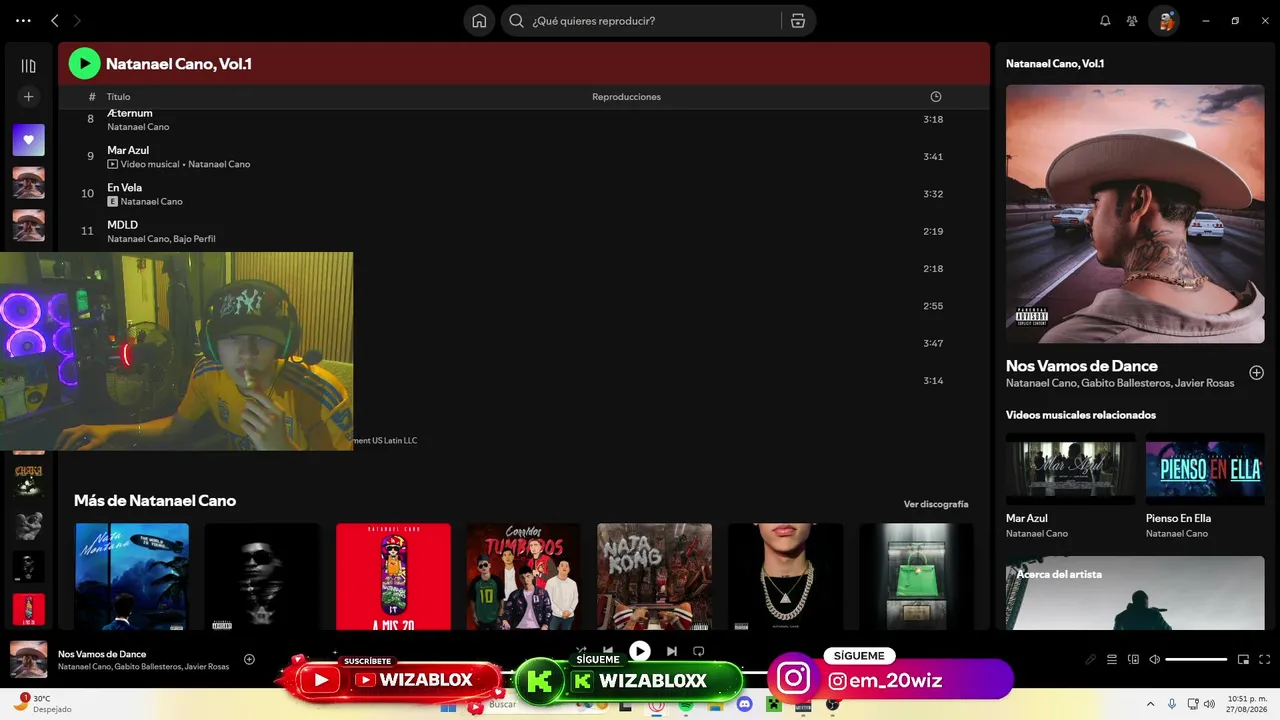Play the album Natanael Cano, Vol.1
The width and height of the screenshot is (1280, 720).
click(84, 64)
